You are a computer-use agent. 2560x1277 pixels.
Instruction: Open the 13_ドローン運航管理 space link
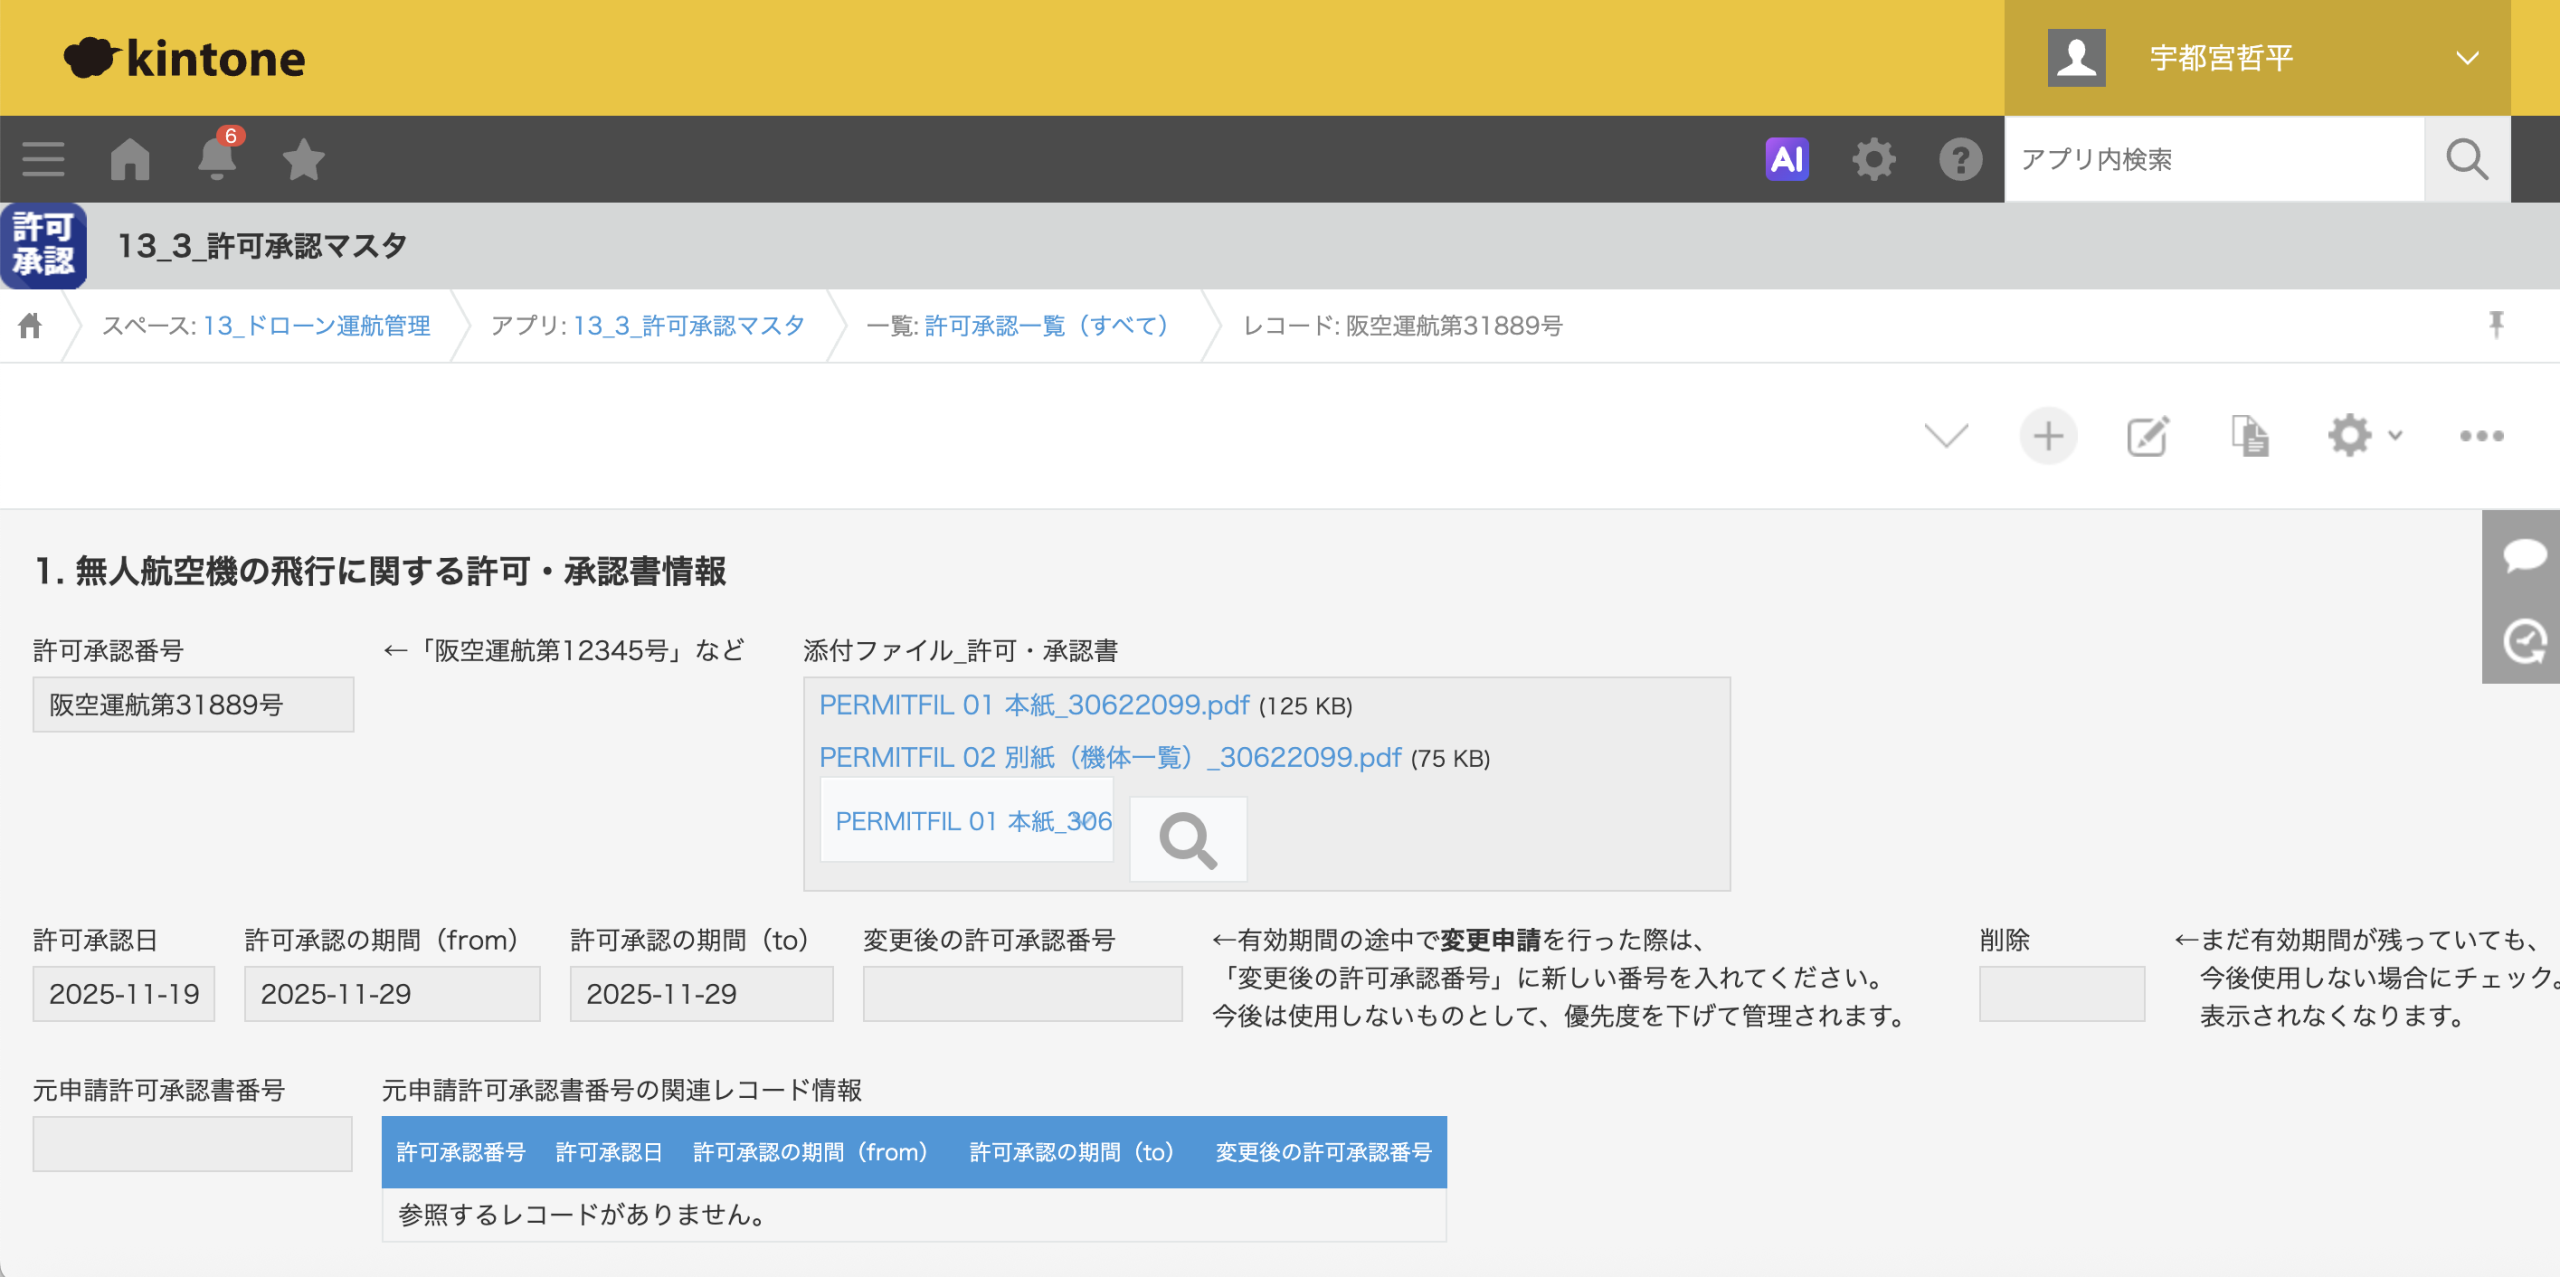(316, 326)
